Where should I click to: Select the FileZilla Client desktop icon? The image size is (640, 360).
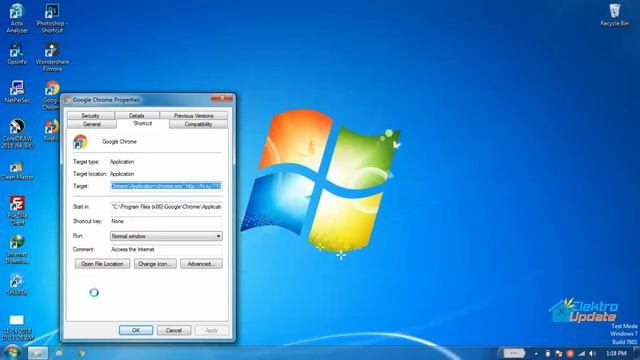pos(17,211)
